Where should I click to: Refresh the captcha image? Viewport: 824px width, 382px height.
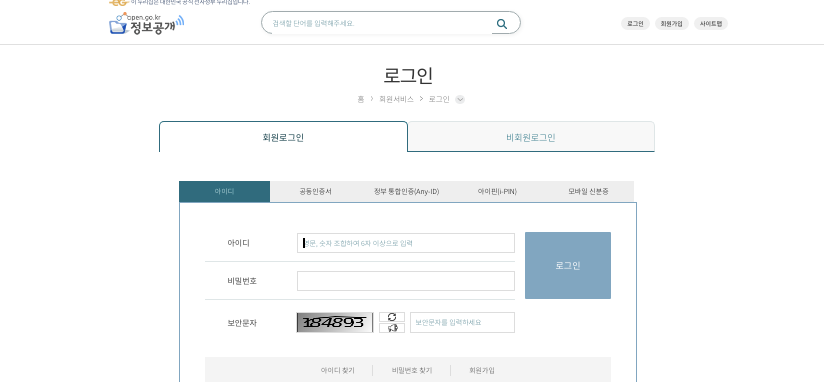point(392,317)
